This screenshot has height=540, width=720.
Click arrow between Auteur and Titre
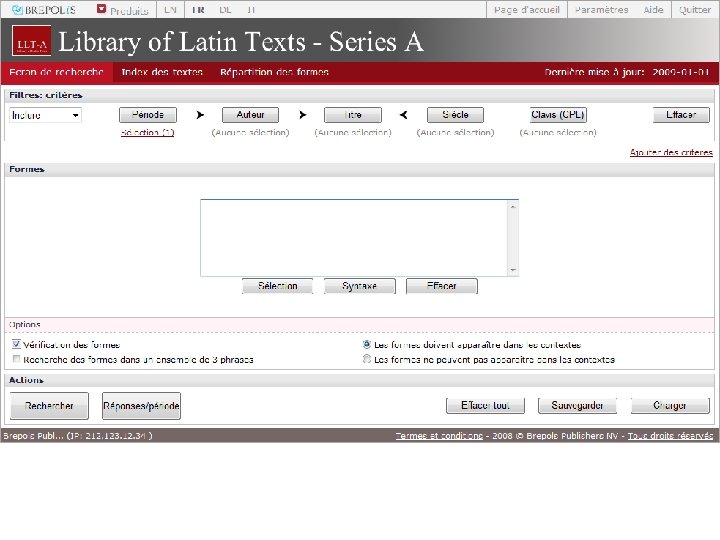(302, 115)
